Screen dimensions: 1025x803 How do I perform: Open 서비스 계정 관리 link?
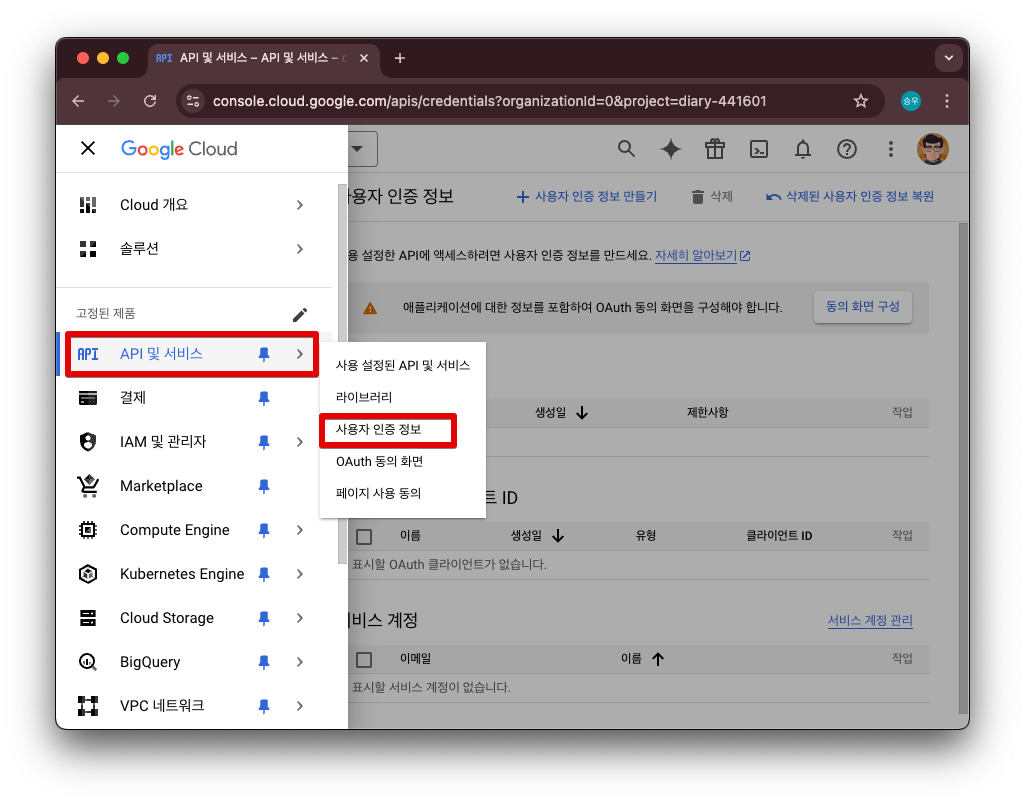(870, 620)
